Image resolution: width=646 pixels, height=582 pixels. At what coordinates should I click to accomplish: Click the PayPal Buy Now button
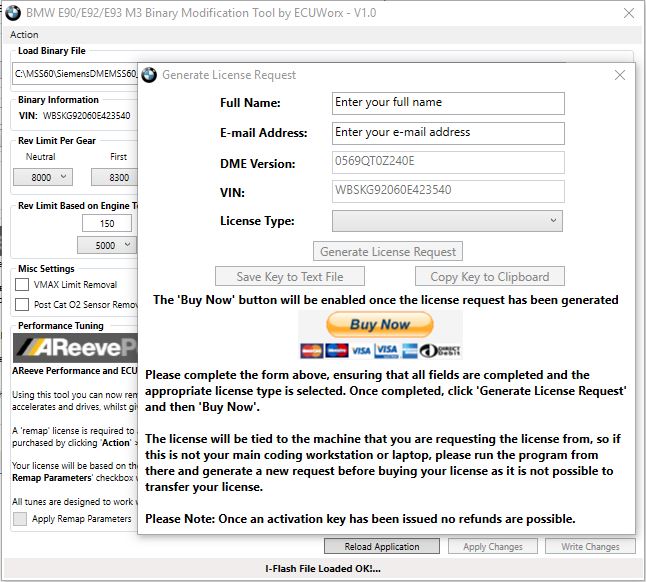380,325
